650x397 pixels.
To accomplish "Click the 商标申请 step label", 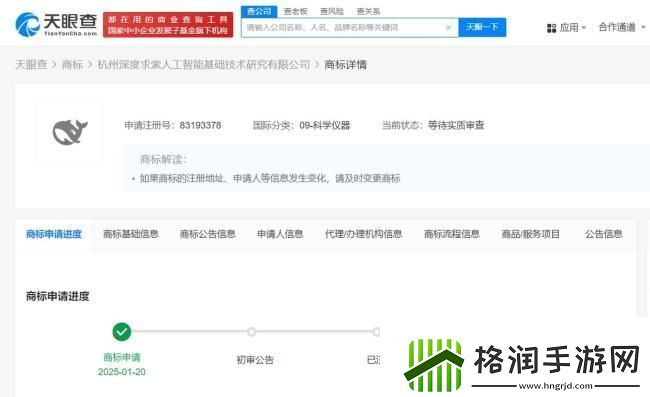I will (122, 357).
